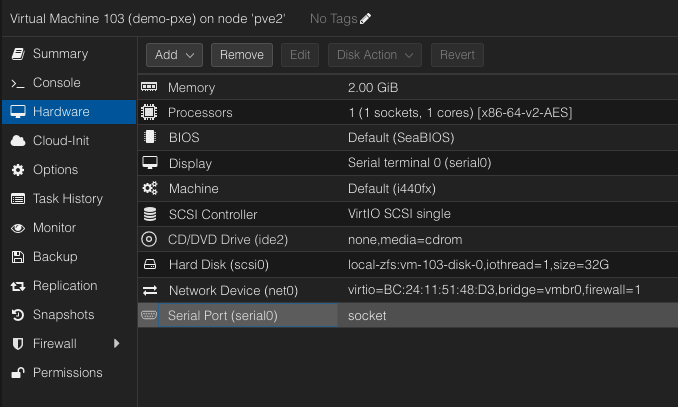
Task: Click the Network Device arrows icon
Action: pos(150,290)
